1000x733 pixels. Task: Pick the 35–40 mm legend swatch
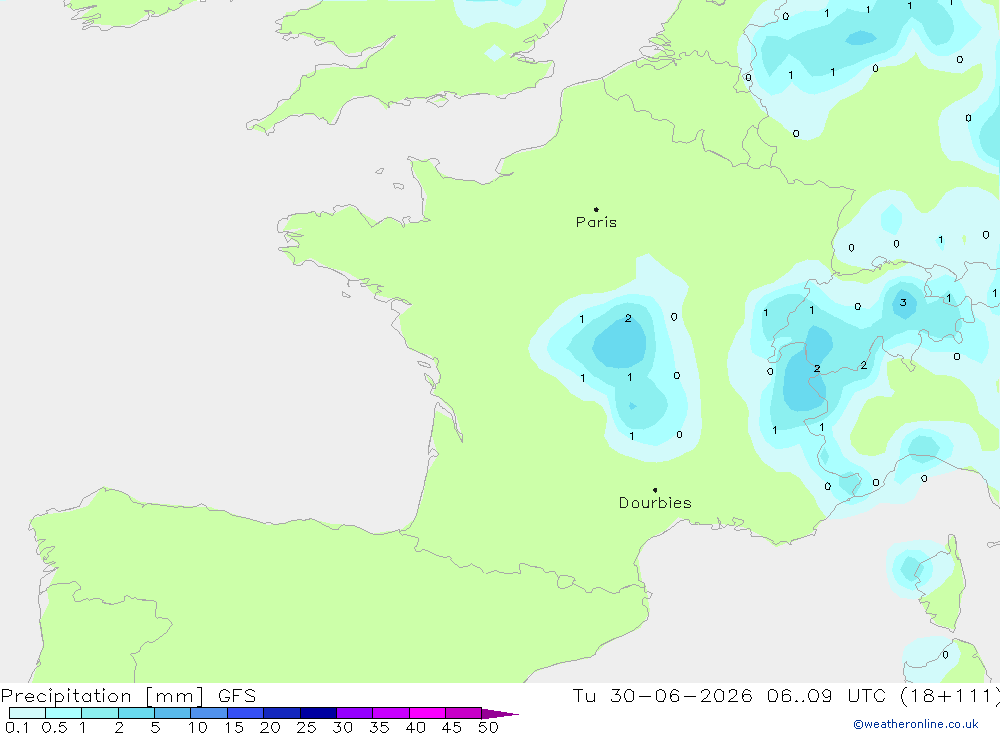(390, 713)
